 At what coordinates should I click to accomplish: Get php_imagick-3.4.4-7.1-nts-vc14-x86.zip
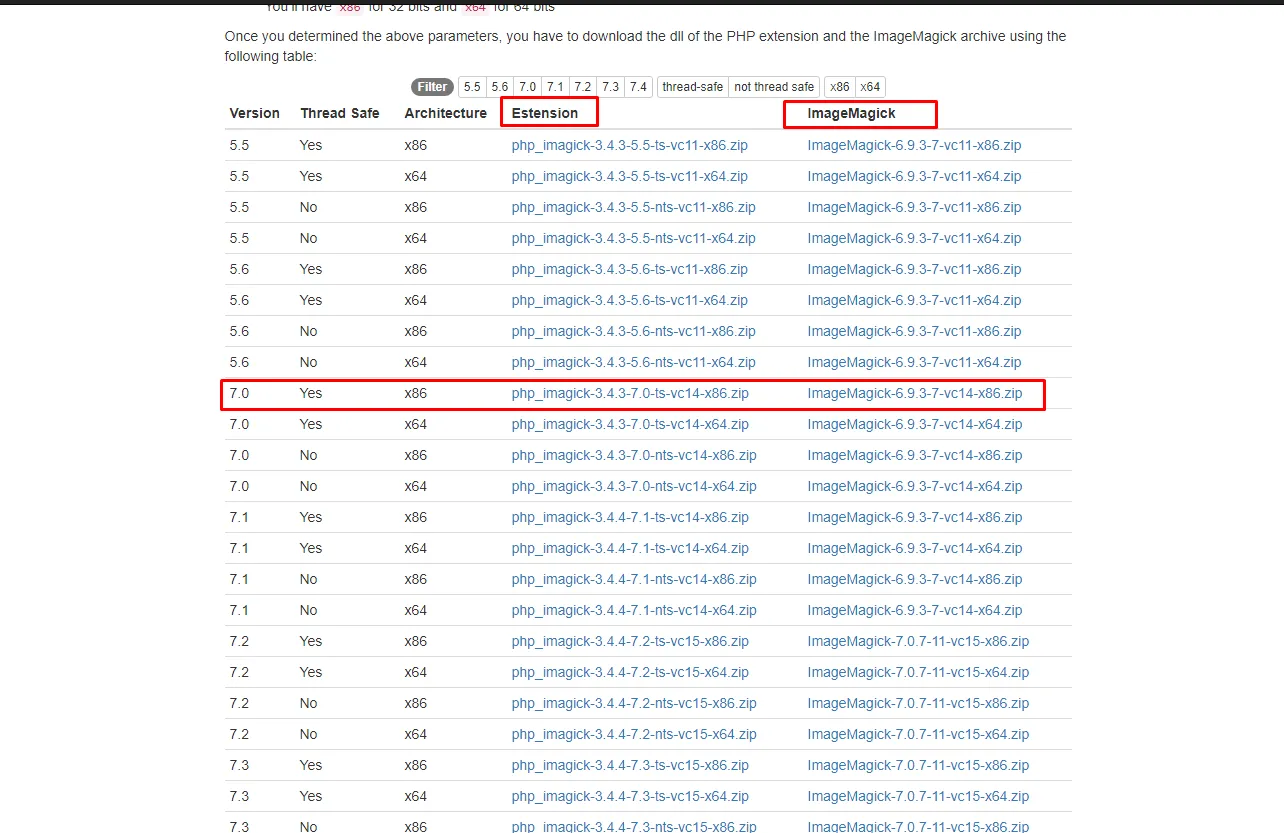click(634, 579)
